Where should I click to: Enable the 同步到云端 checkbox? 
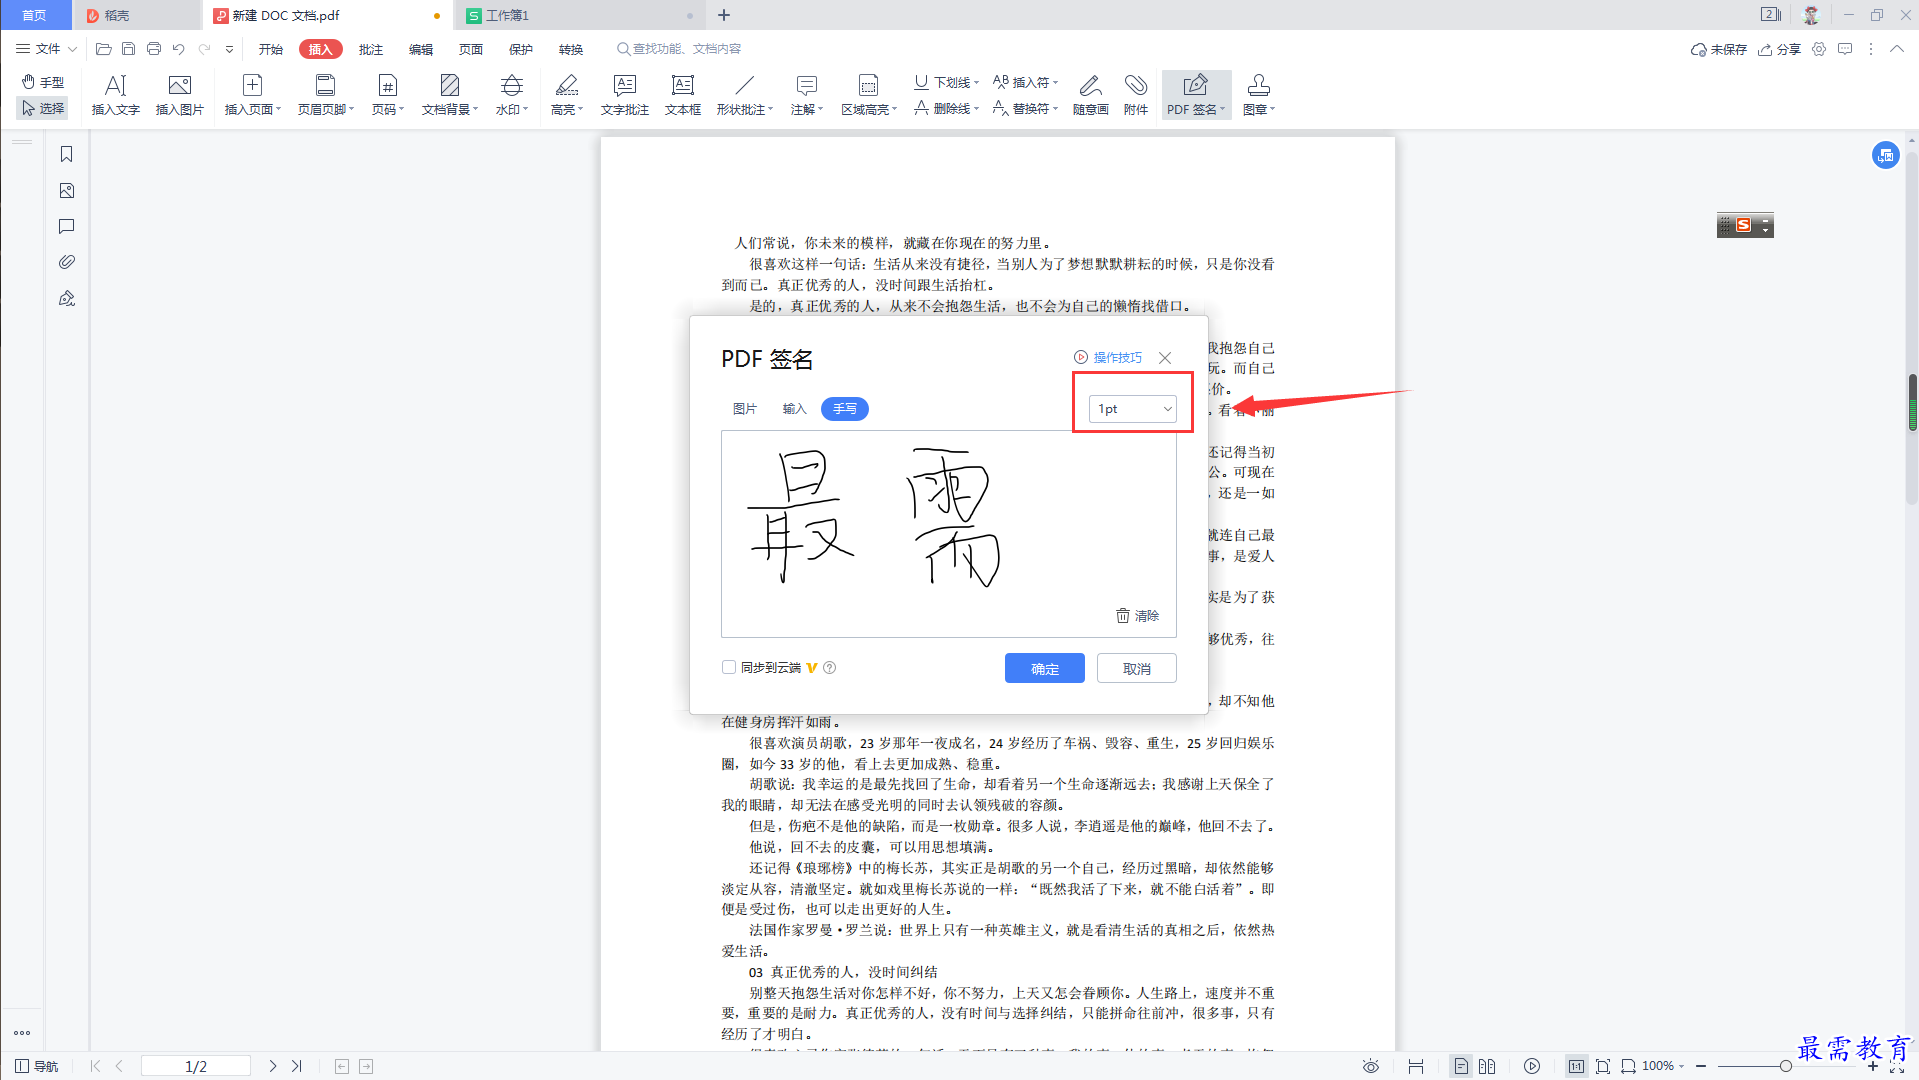tap(729, 667)
